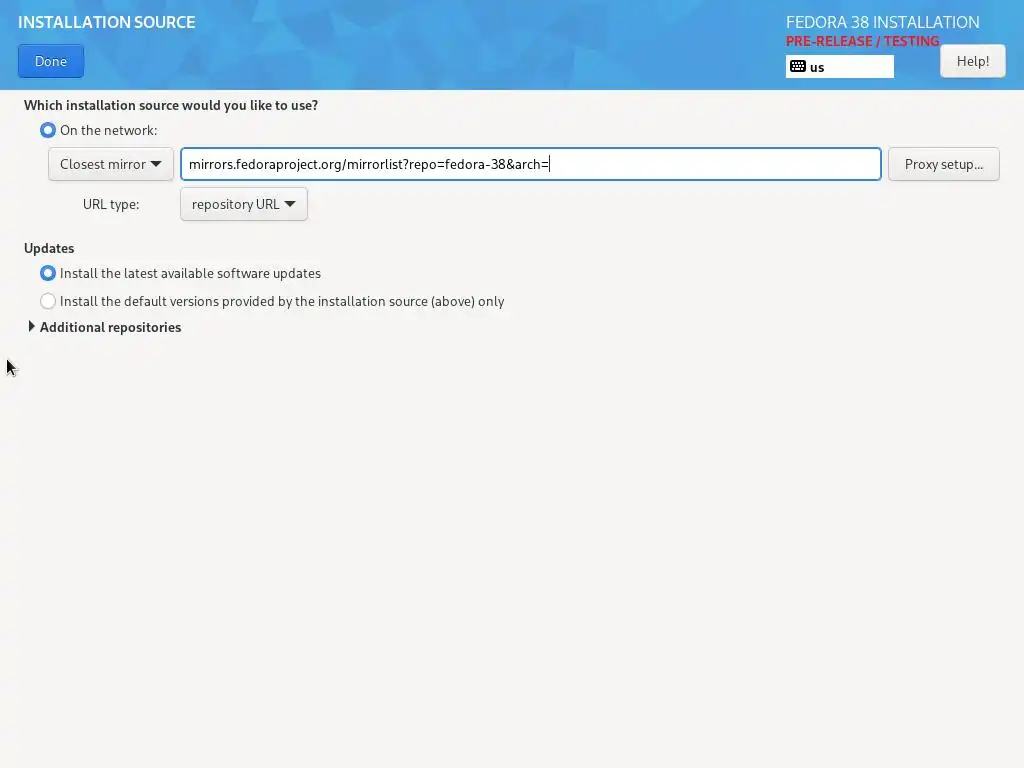Expand the Additional repositories section
This screenshot has height=768, width=1024.
(x=104, y=327)
